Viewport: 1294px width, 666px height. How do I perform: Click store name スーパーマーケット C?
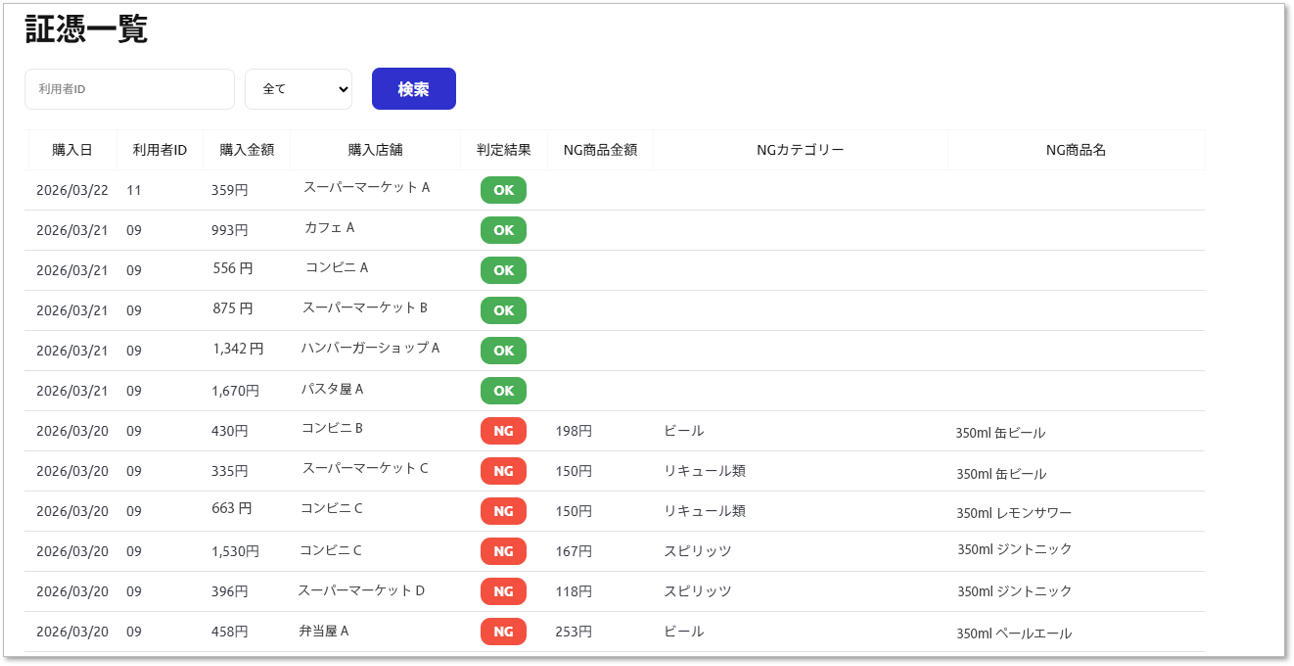[366, 468]
